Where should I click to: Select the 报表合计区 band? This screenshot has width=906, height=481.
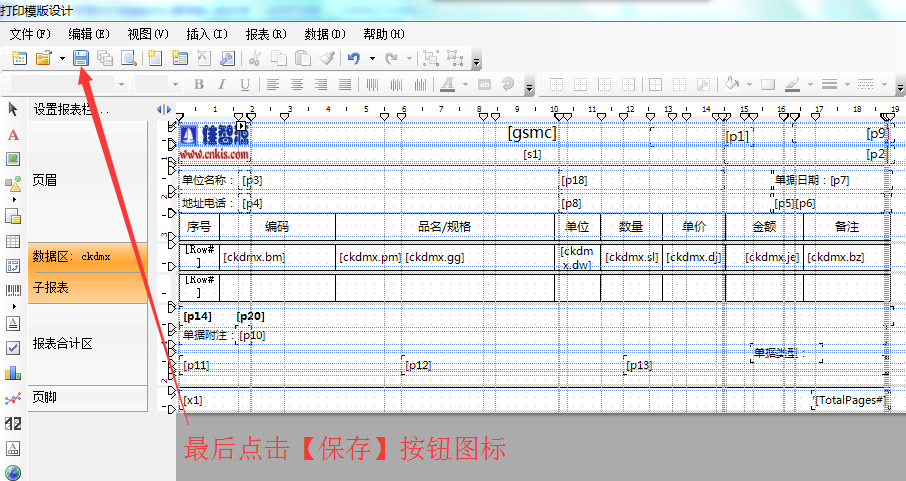tap(88, 343)
